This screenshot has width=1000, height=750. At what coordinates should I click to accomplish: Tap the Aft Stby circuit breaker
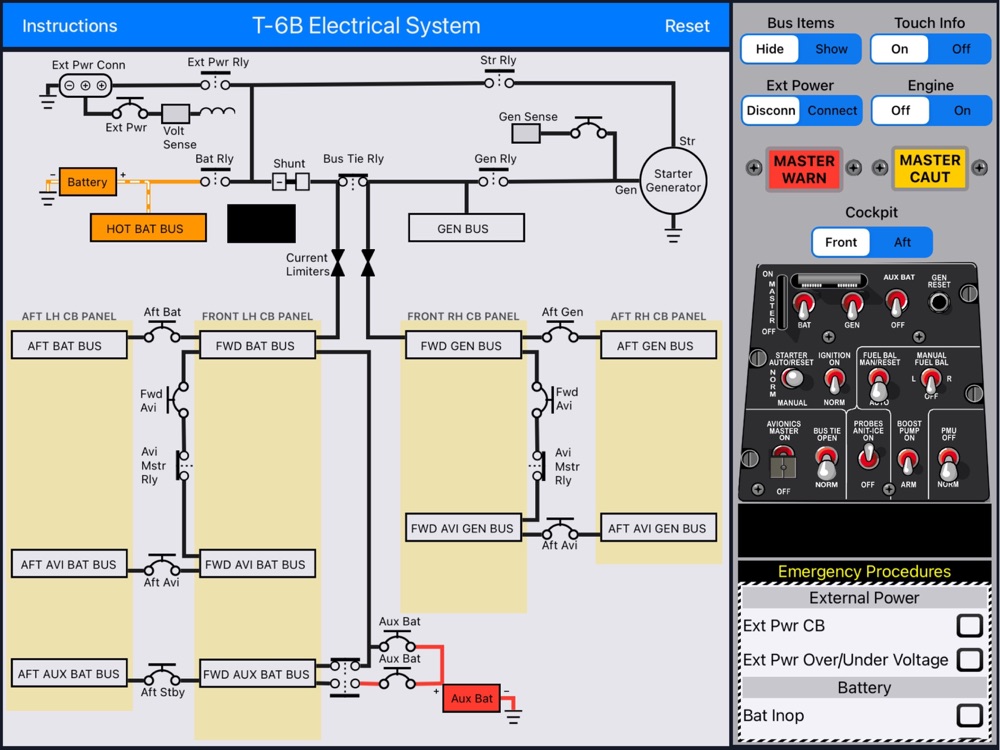[x=162, y=674]
